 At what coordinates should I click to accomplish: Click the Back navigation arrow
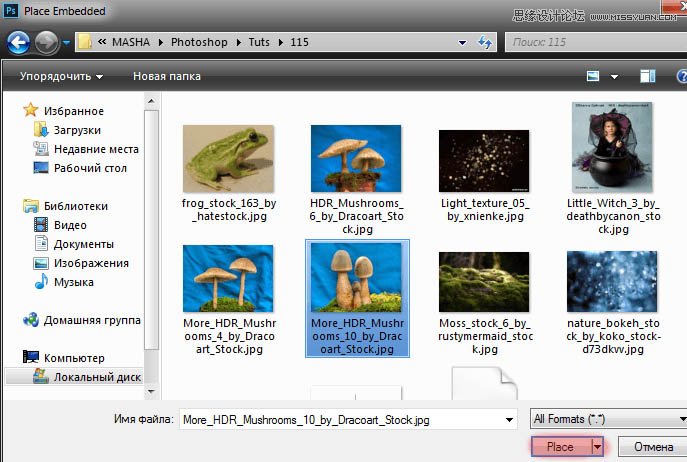(x=18, y=43)
